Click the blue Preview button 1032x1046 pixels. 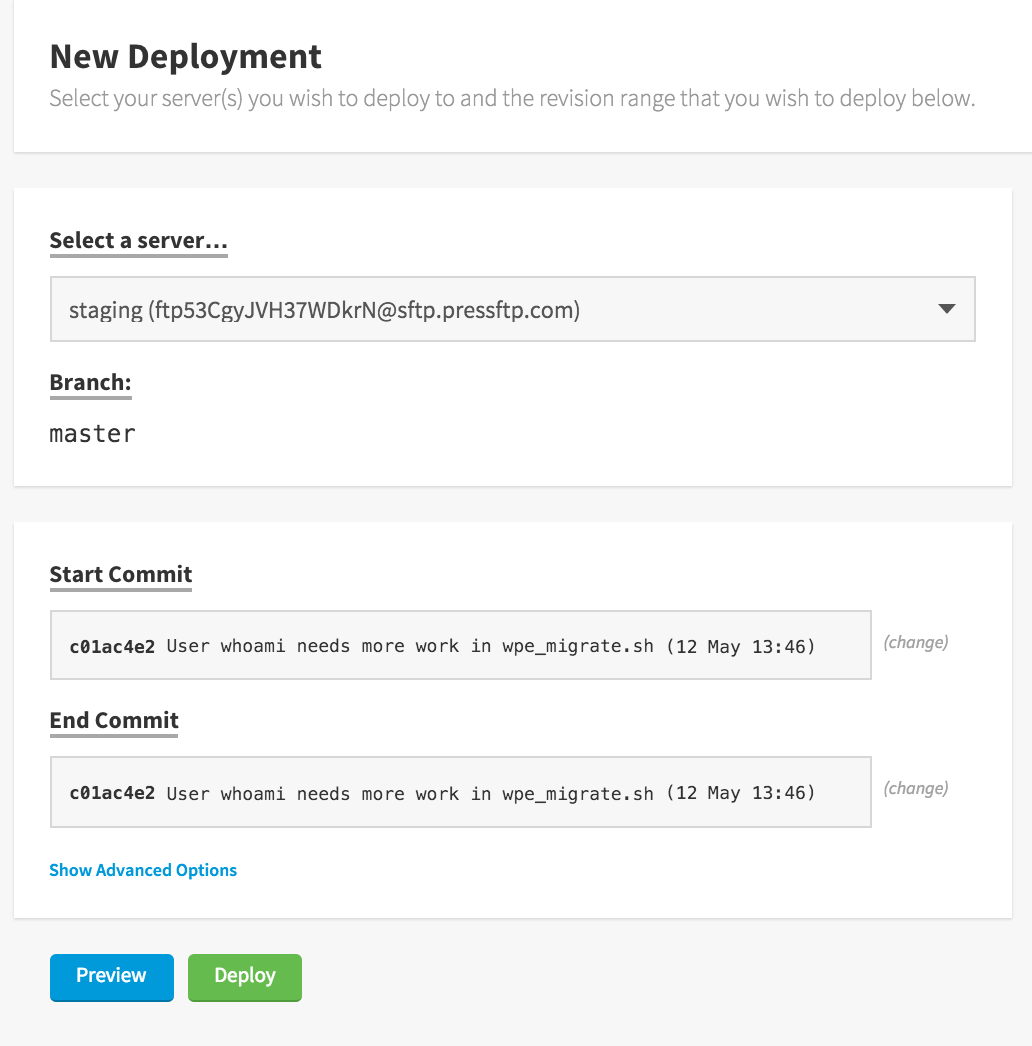(x=111, y=977)
